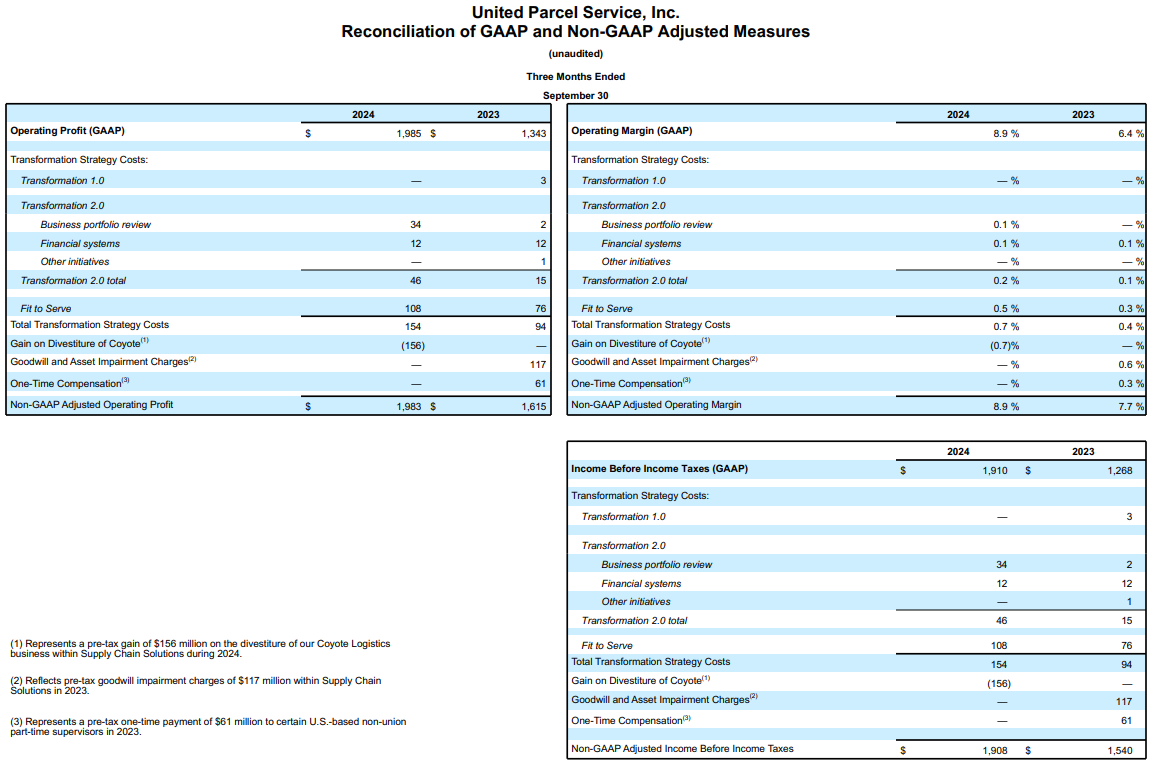The width and height of the screenshot is (1154, 765).
Task: Select the "Operating Margin (GAAP)" row label
Action: 631,131
